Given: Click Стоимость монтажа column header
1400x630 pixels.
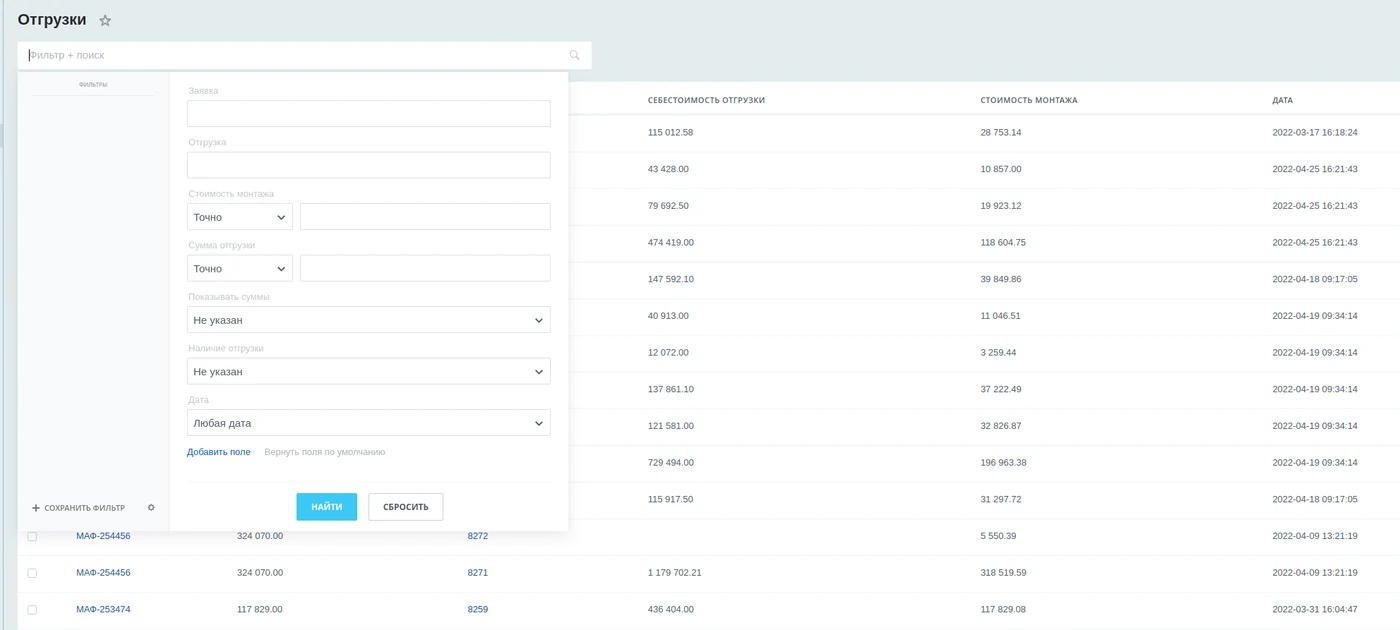Looking at the screenshot, I should coord(1029,100).
